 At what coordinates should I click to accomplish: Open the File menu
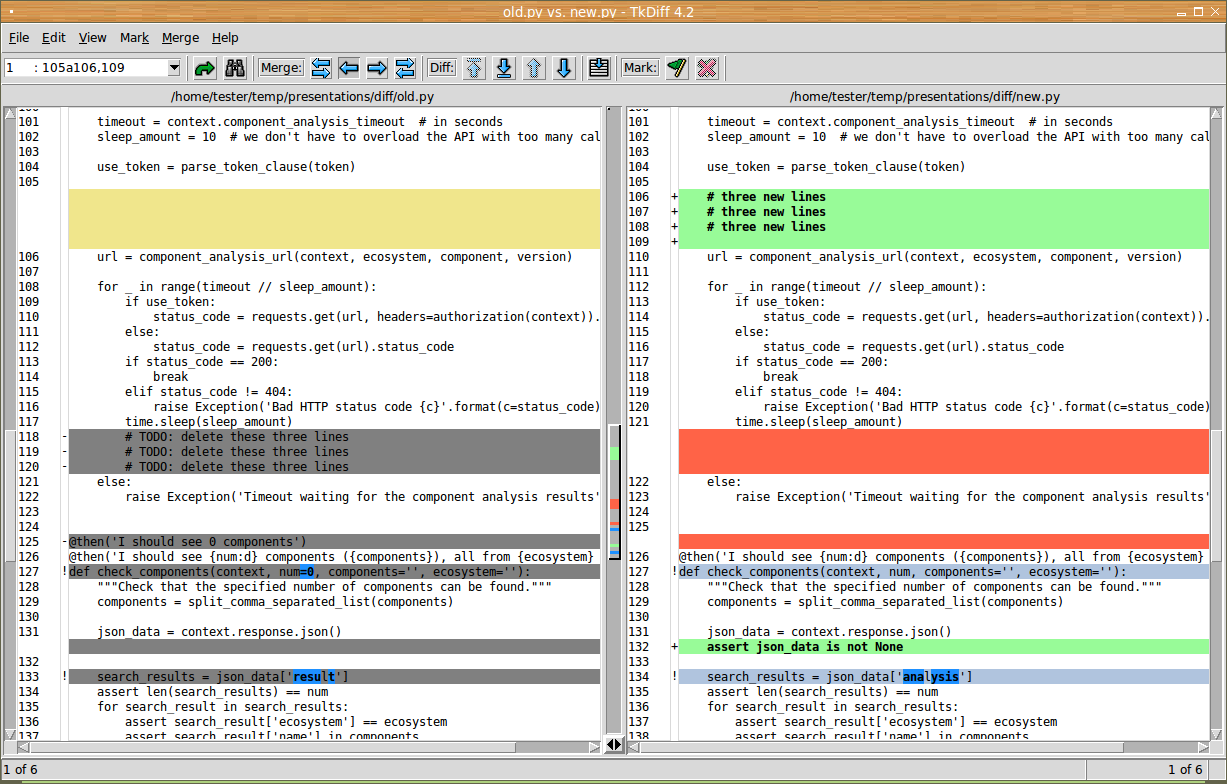pyautogui.click(x=19, y=38)
